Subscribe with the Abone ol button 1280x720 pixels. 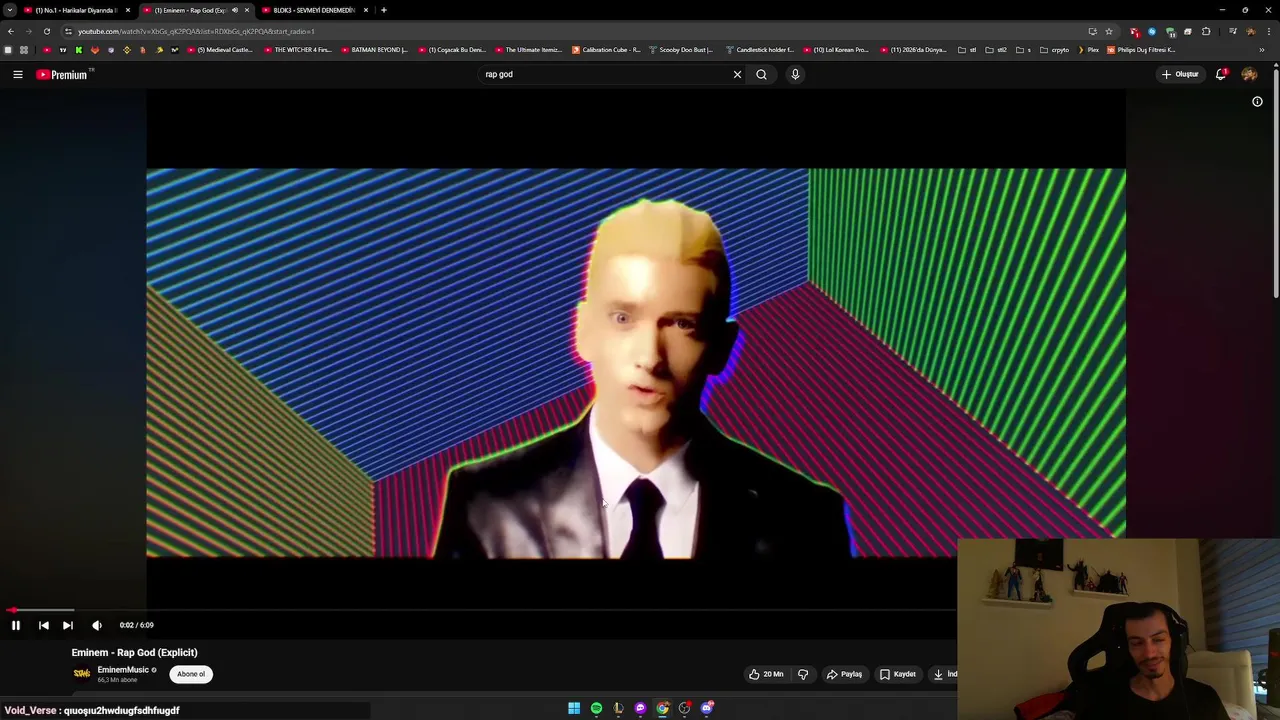click(x=191, y=674)
